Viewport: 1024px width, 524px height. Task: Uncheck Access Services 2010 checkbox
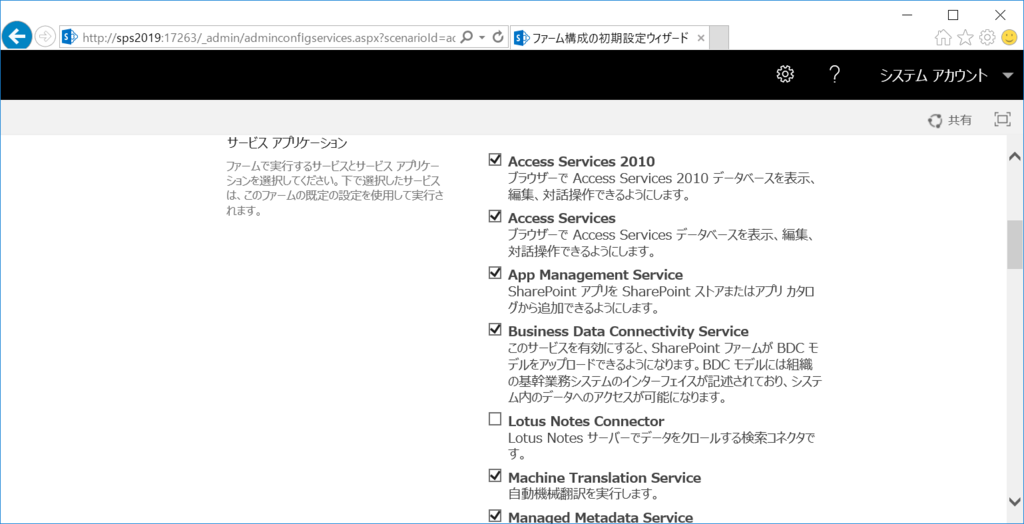[495, 159]
